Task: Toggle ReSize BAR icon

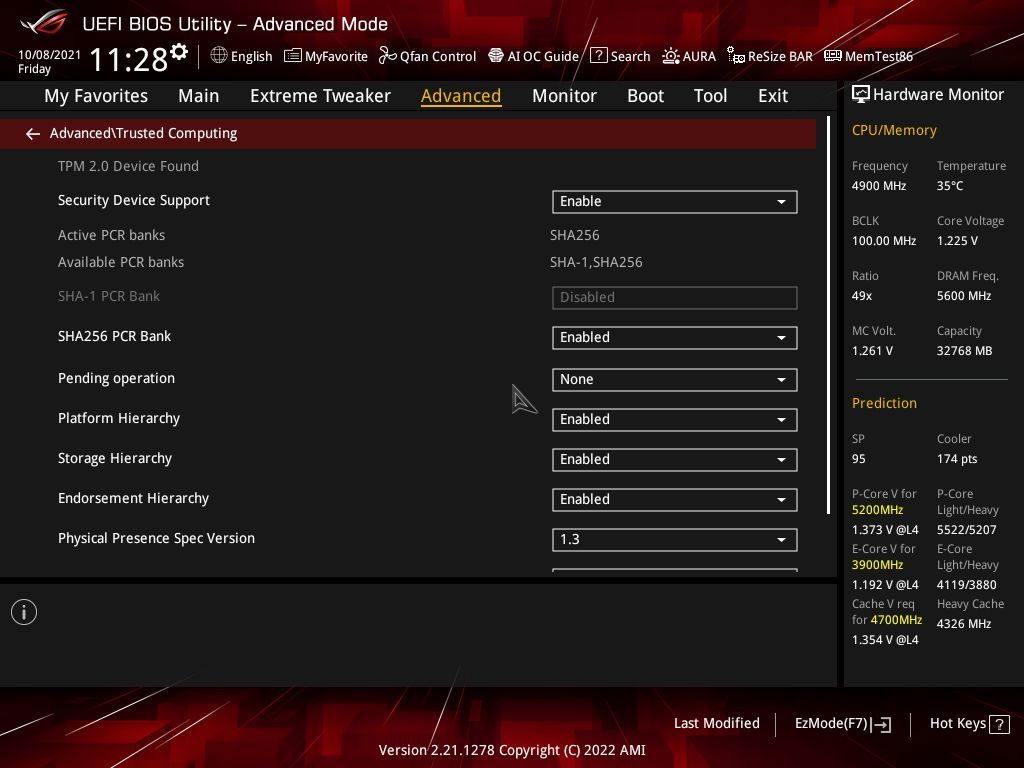Action: [x=735, y=56]
